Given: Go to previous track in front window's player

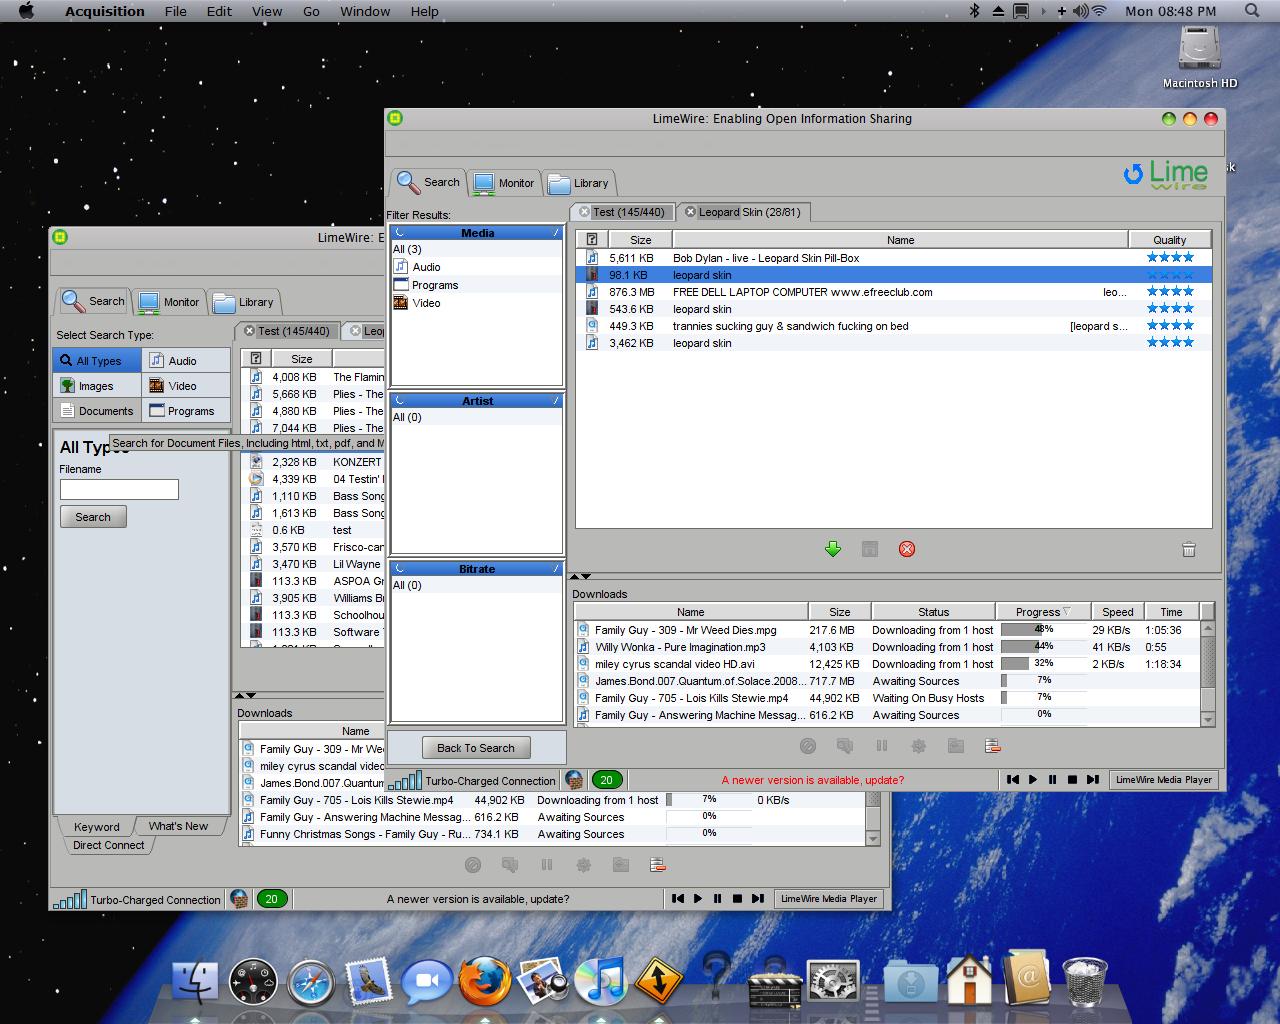Looking at the screenshot, I should coord(1013,780).
